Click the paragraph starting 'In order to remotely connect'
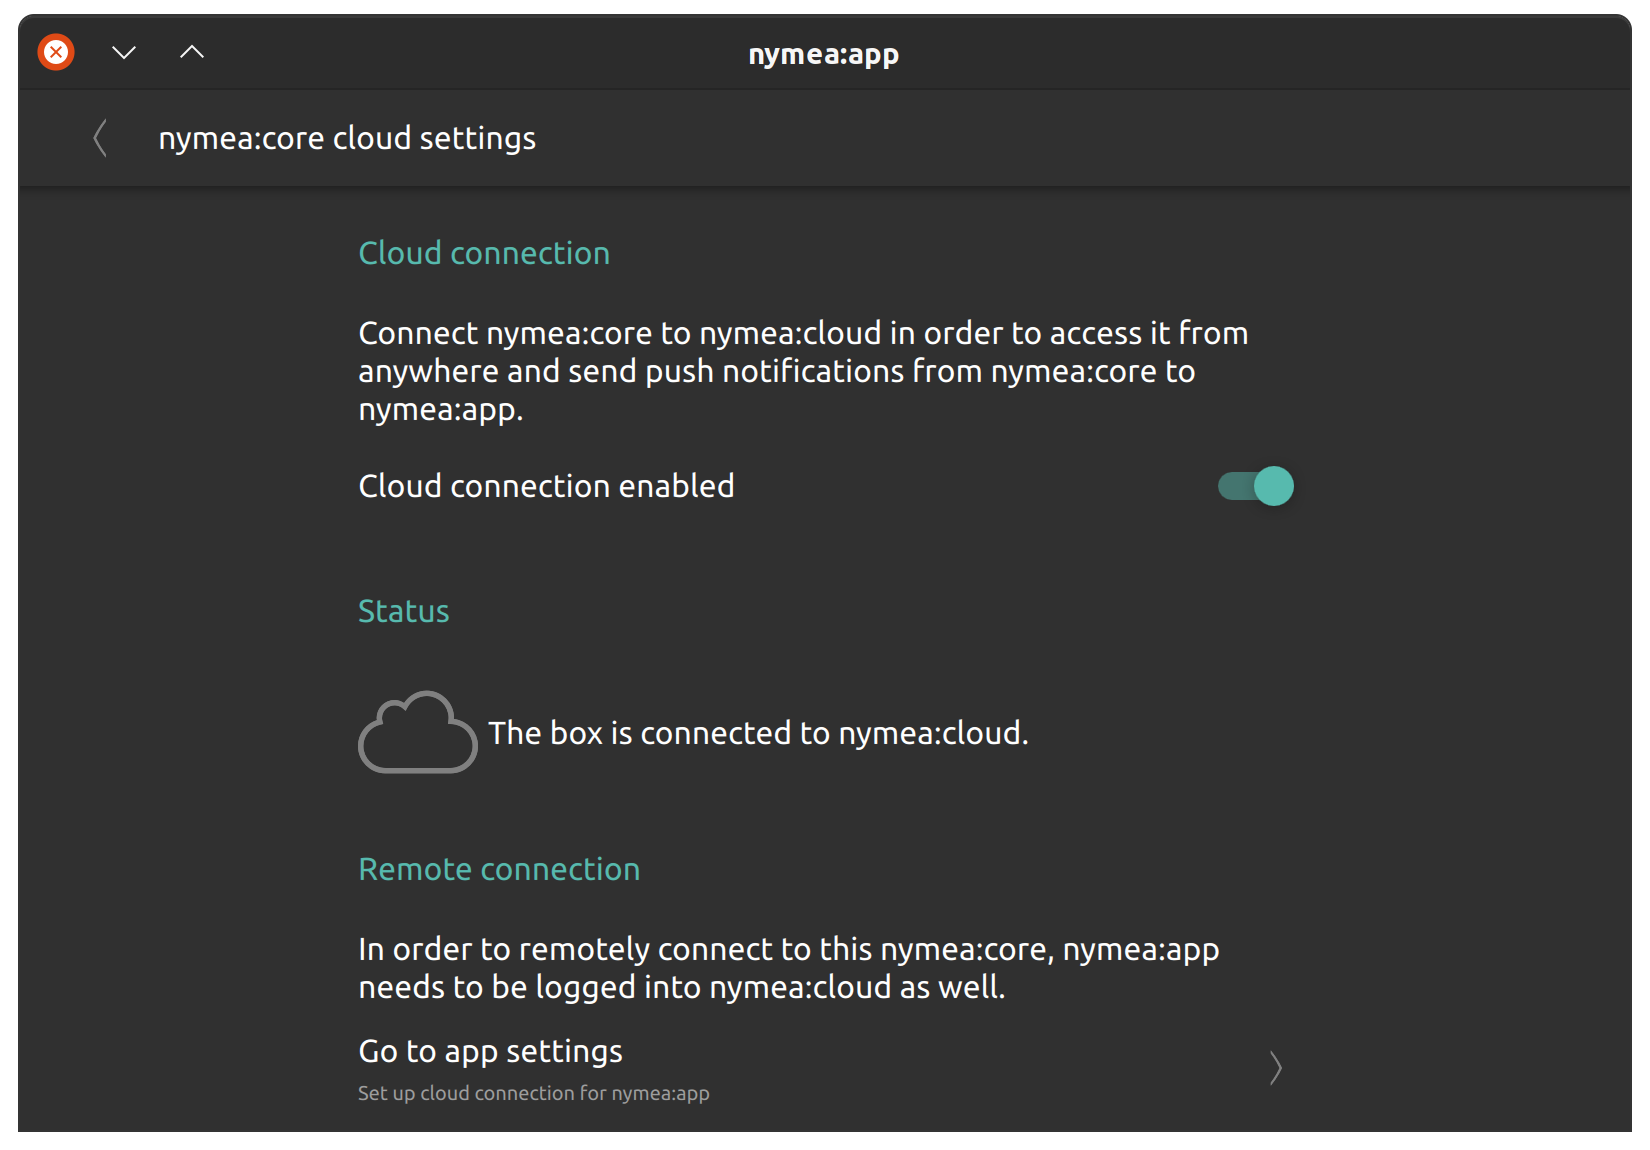Image resolution: width=1650 pixels, height=1150 pixels. coord(789,968)
